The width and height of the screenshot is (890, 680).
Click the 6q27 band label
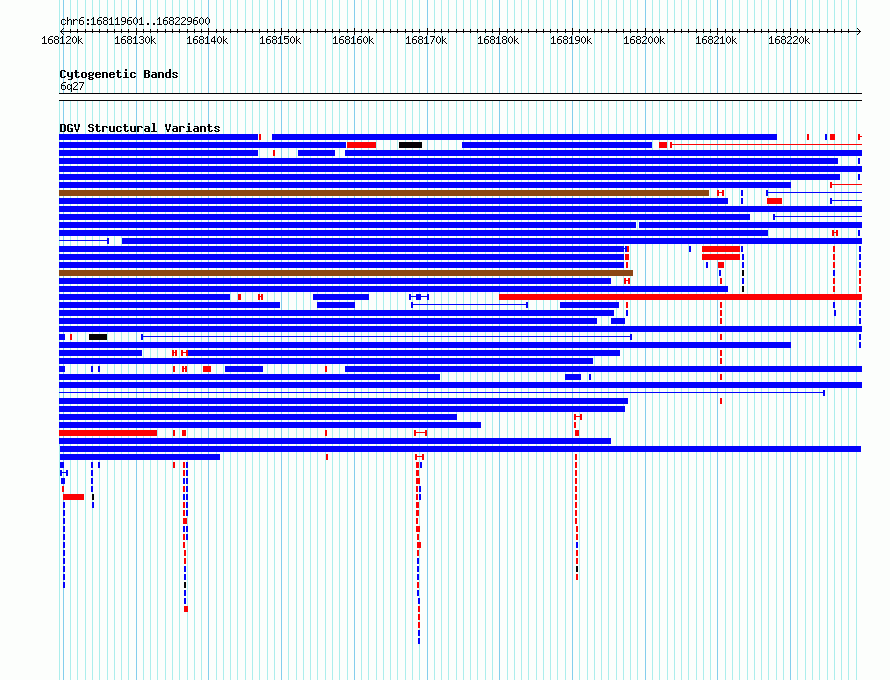[72, 86]
